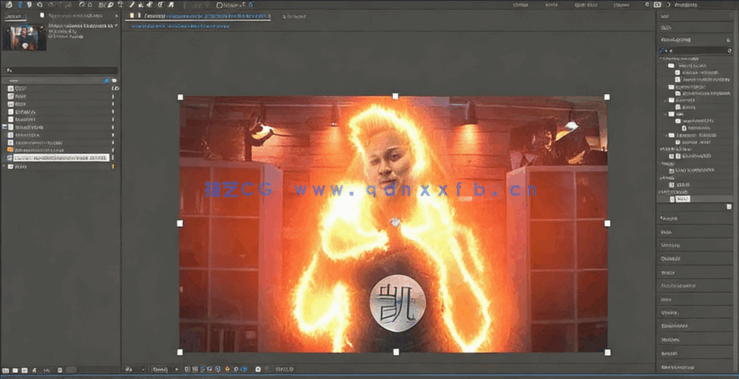Switch to the second viewer tab beside Composition

[295, 16]
